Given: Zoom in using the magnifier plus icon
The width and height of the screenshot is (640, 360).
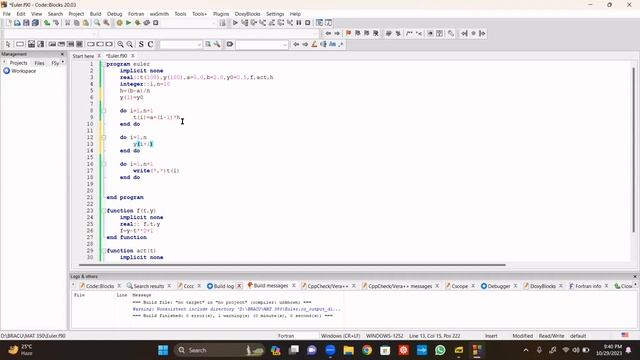Looking at the screenshot, I should pos(120,44).
